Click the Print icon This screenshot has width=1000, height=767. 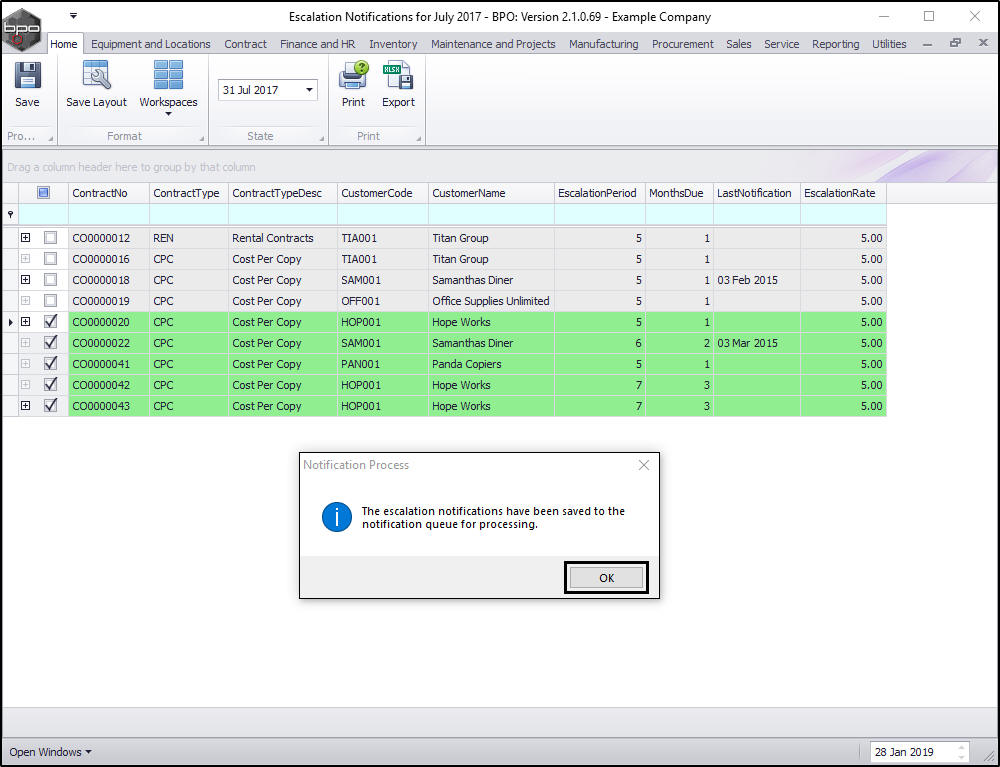tap(353, 75)
